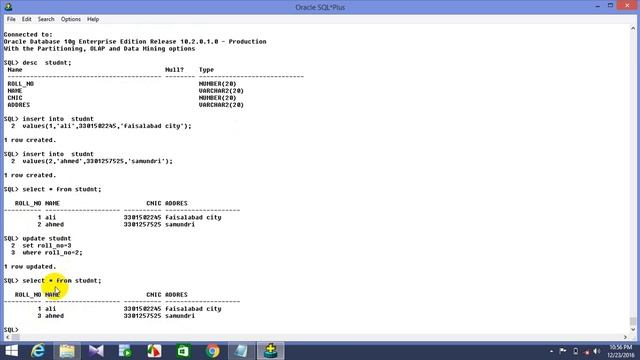Open the blue notebook app on taskbar
The height and width of the screenshot is (360, 640).
(241, 351)
